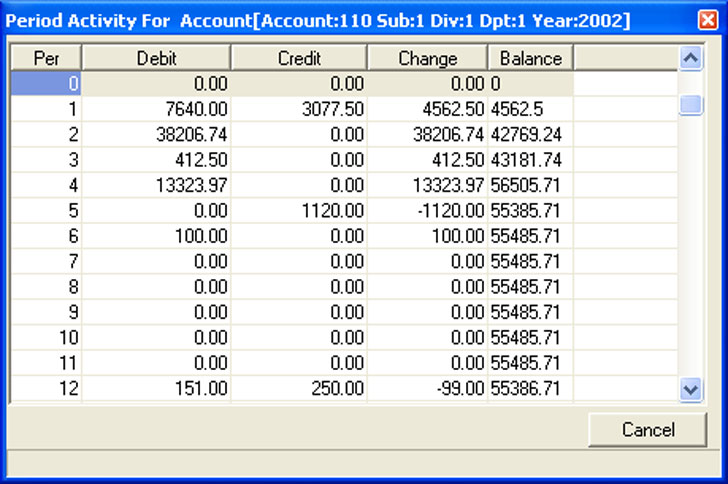Click balance cell 43181.74

[x=531, y=160]
